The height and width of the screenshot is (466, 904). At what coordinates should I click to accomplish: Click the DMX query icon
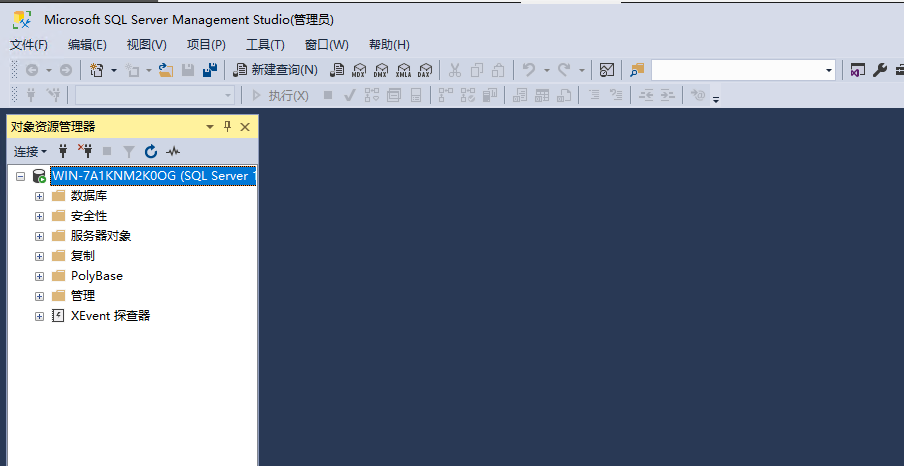coord(381,70)
